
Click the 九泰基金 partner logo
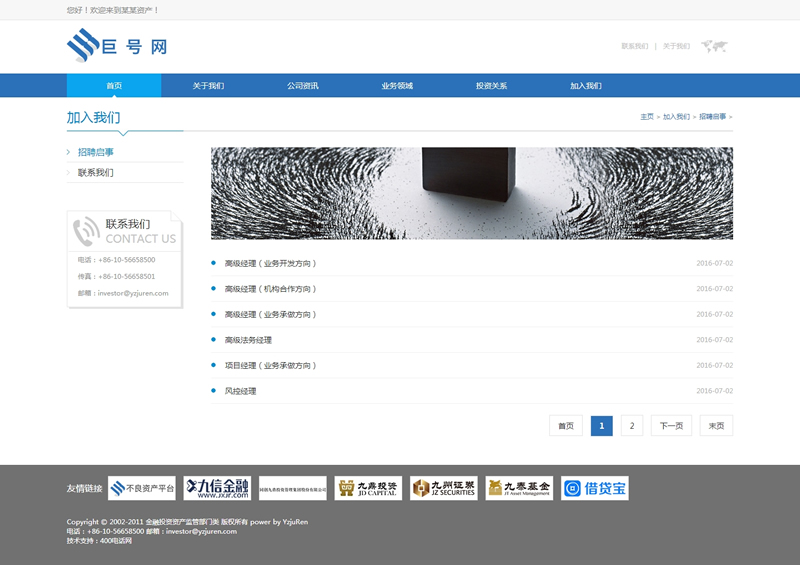pyautogui.click(x=519, y=488)
